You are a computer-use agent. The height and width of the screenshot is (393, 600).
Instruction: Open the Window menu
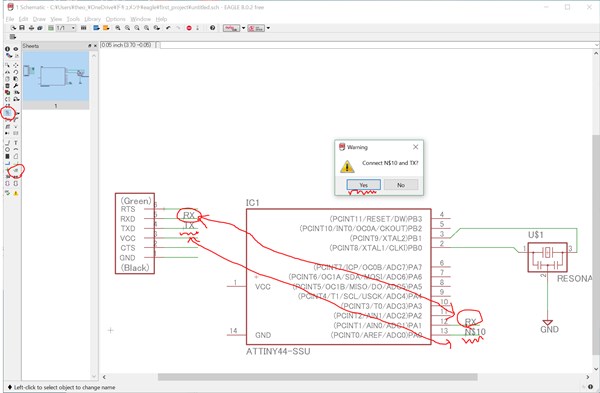click(x=140, y=19)
